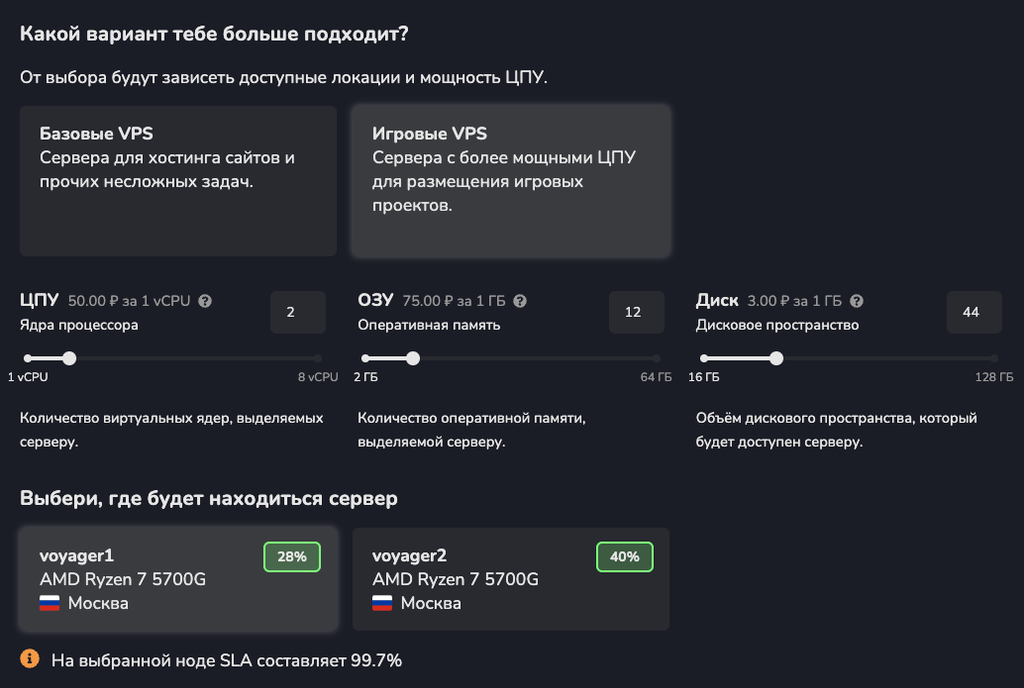Click the Дисковое пространство slider handle

coord(776,358)
